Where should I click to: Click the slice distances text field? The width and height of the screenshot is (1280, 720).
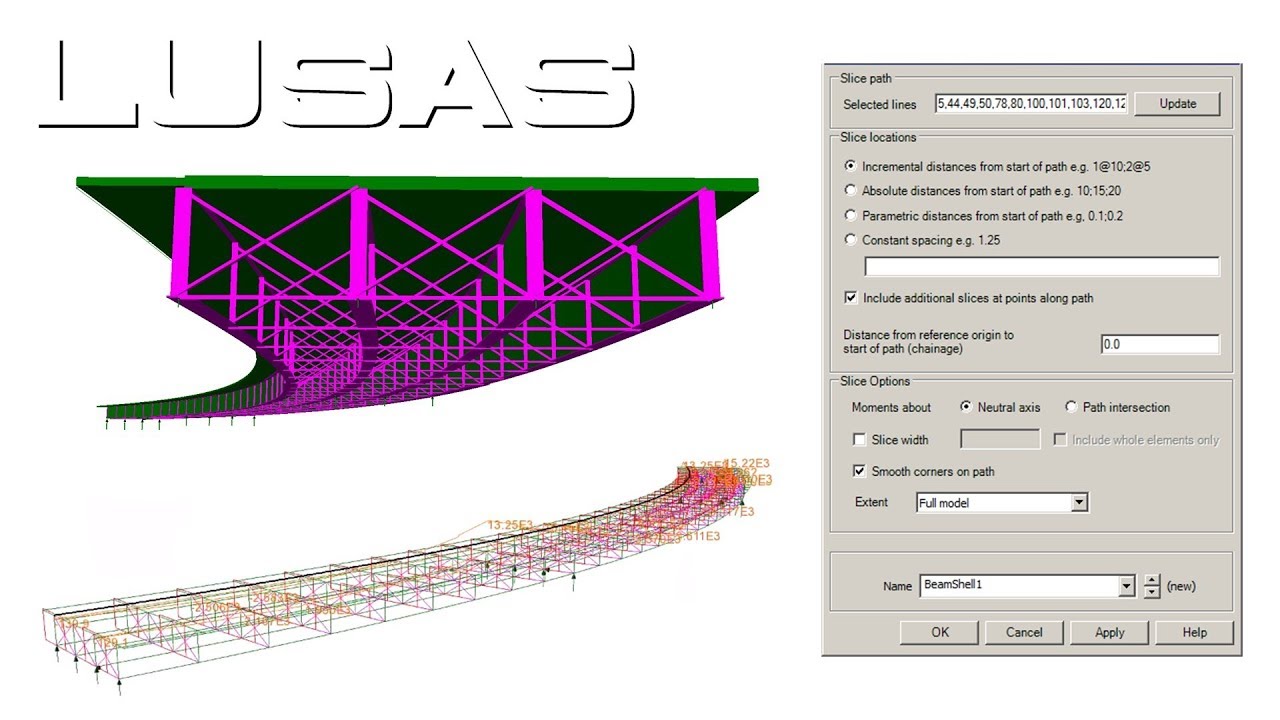[1042, 266]
